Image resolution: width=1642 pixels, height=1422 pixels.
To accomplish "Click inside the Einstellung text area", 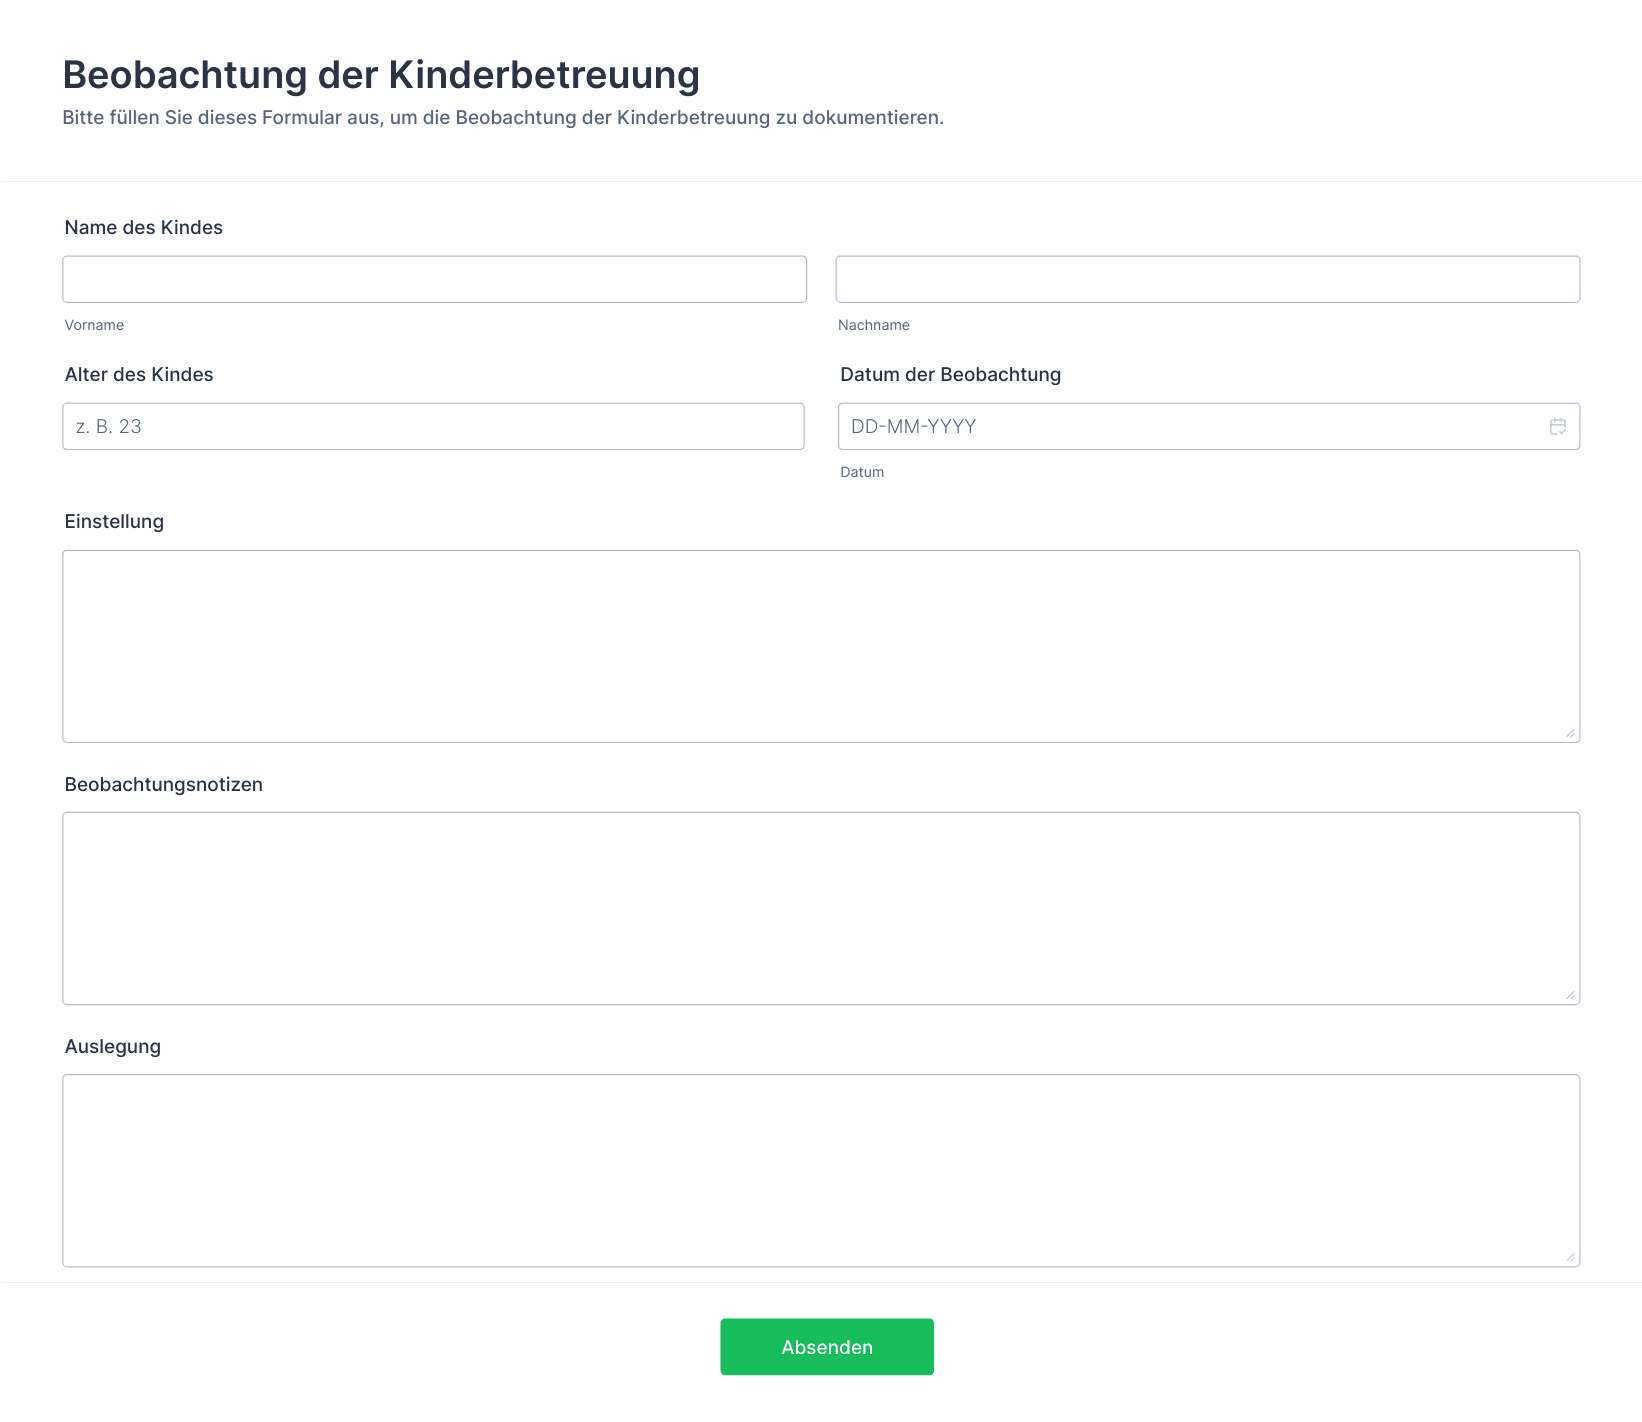I will 820,646.
